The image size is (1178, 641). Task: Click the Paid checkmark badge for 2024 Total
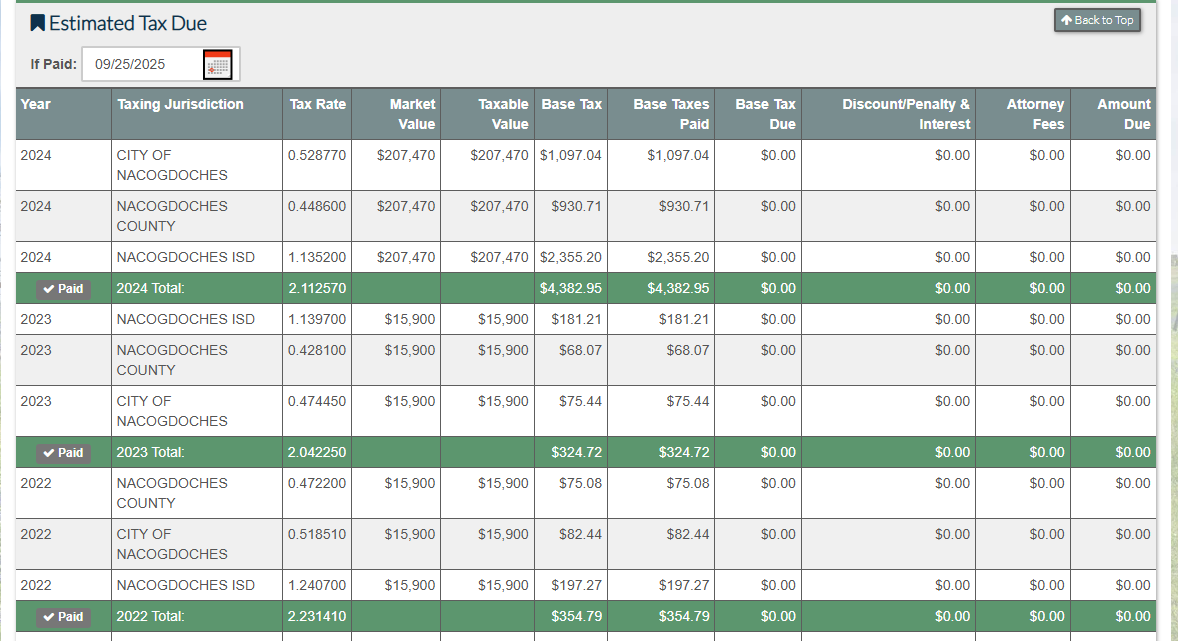[64, 289]
